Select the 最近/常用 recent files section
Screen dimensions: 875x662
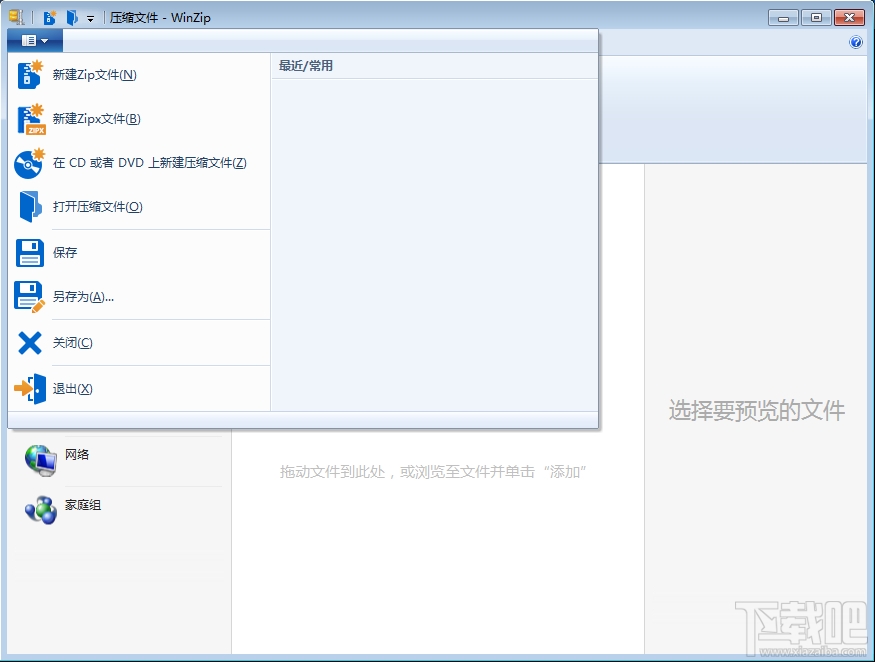click(x=304, y=65)
